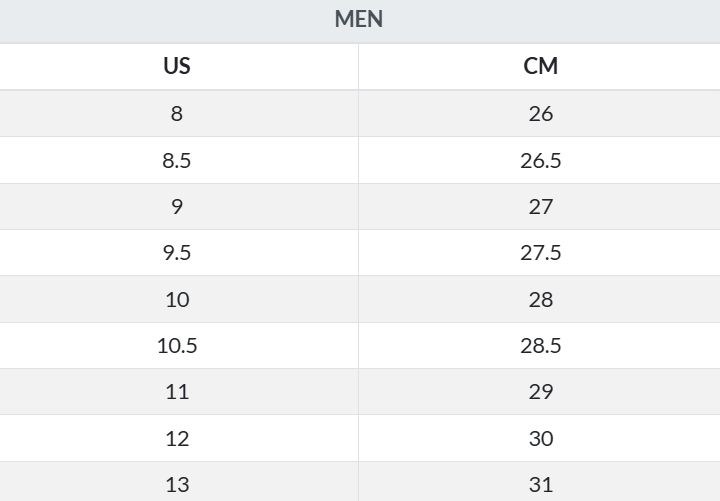Image resolution: width=720 pixels, height=501 pixels.
Task: Pick US size 12 cell
Action: 177,439
